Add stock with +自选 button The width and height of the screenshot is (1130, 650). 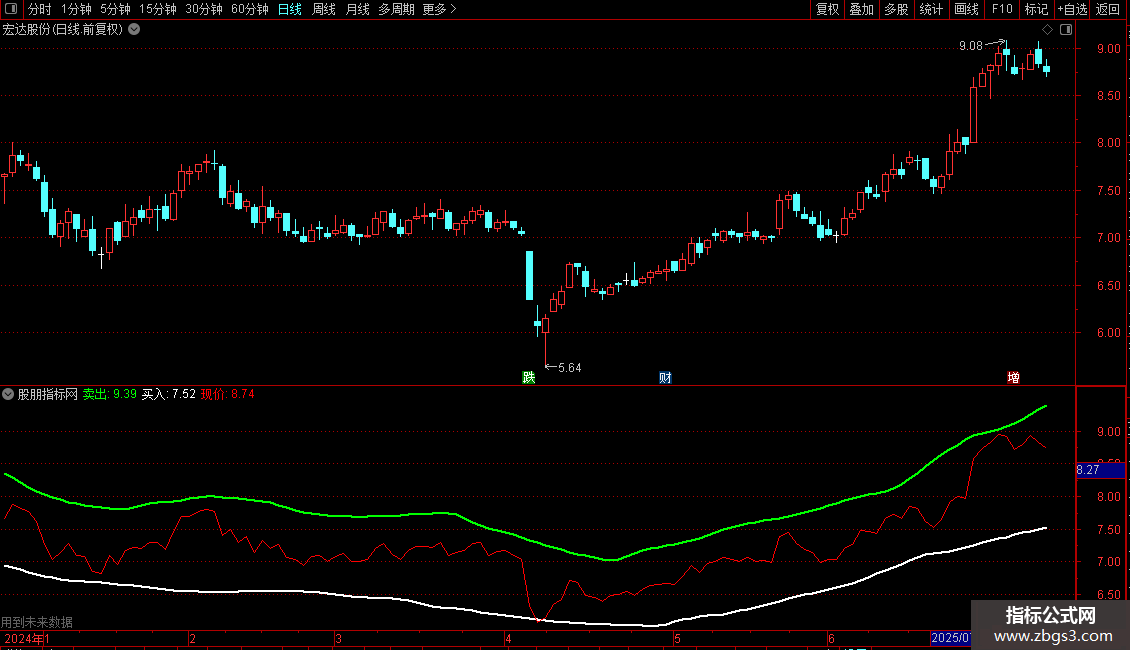pyautogui.click(x=1072, y=9)
